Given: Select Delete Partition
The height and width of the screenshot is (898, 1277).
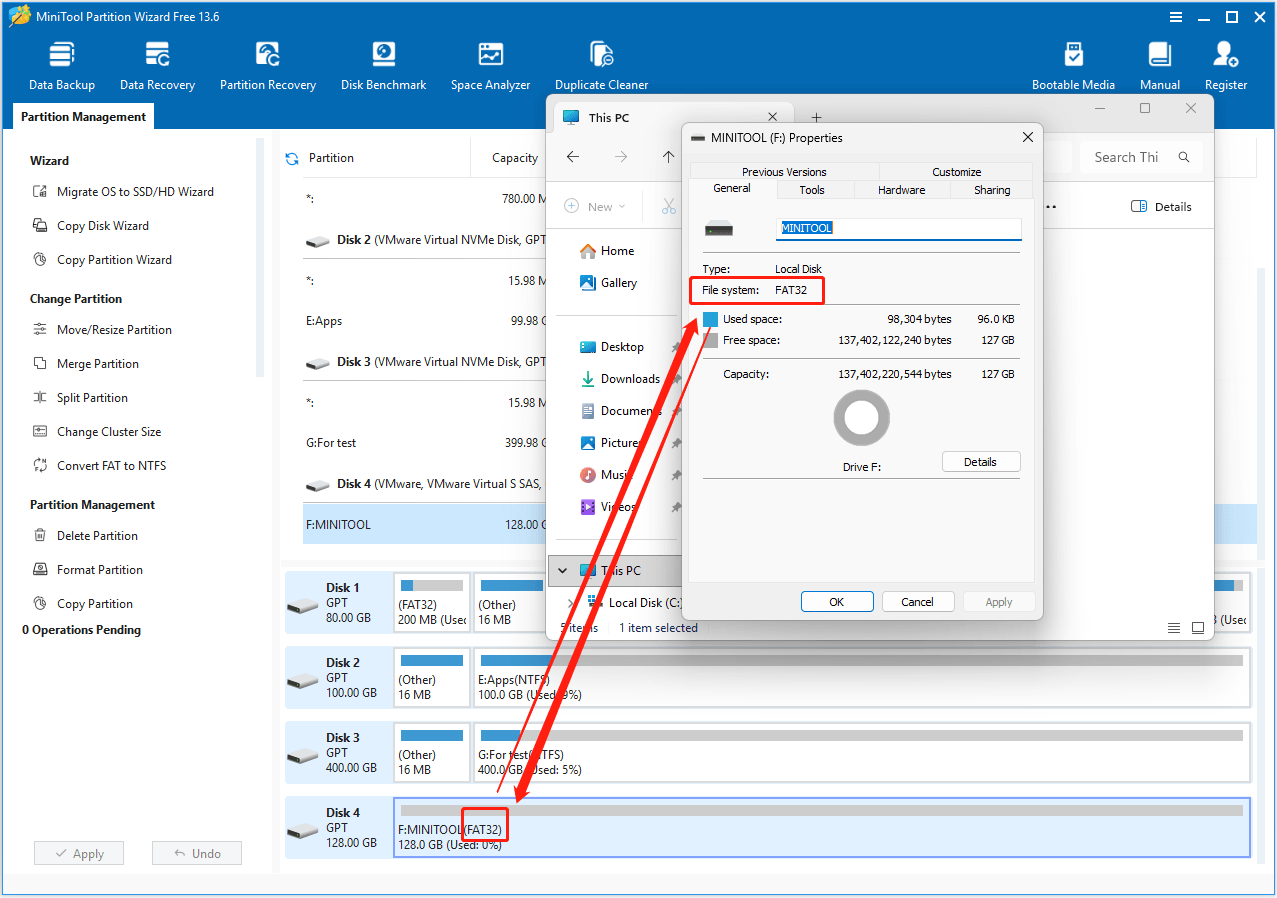Looking at the screenshot, I should (85, 536).
